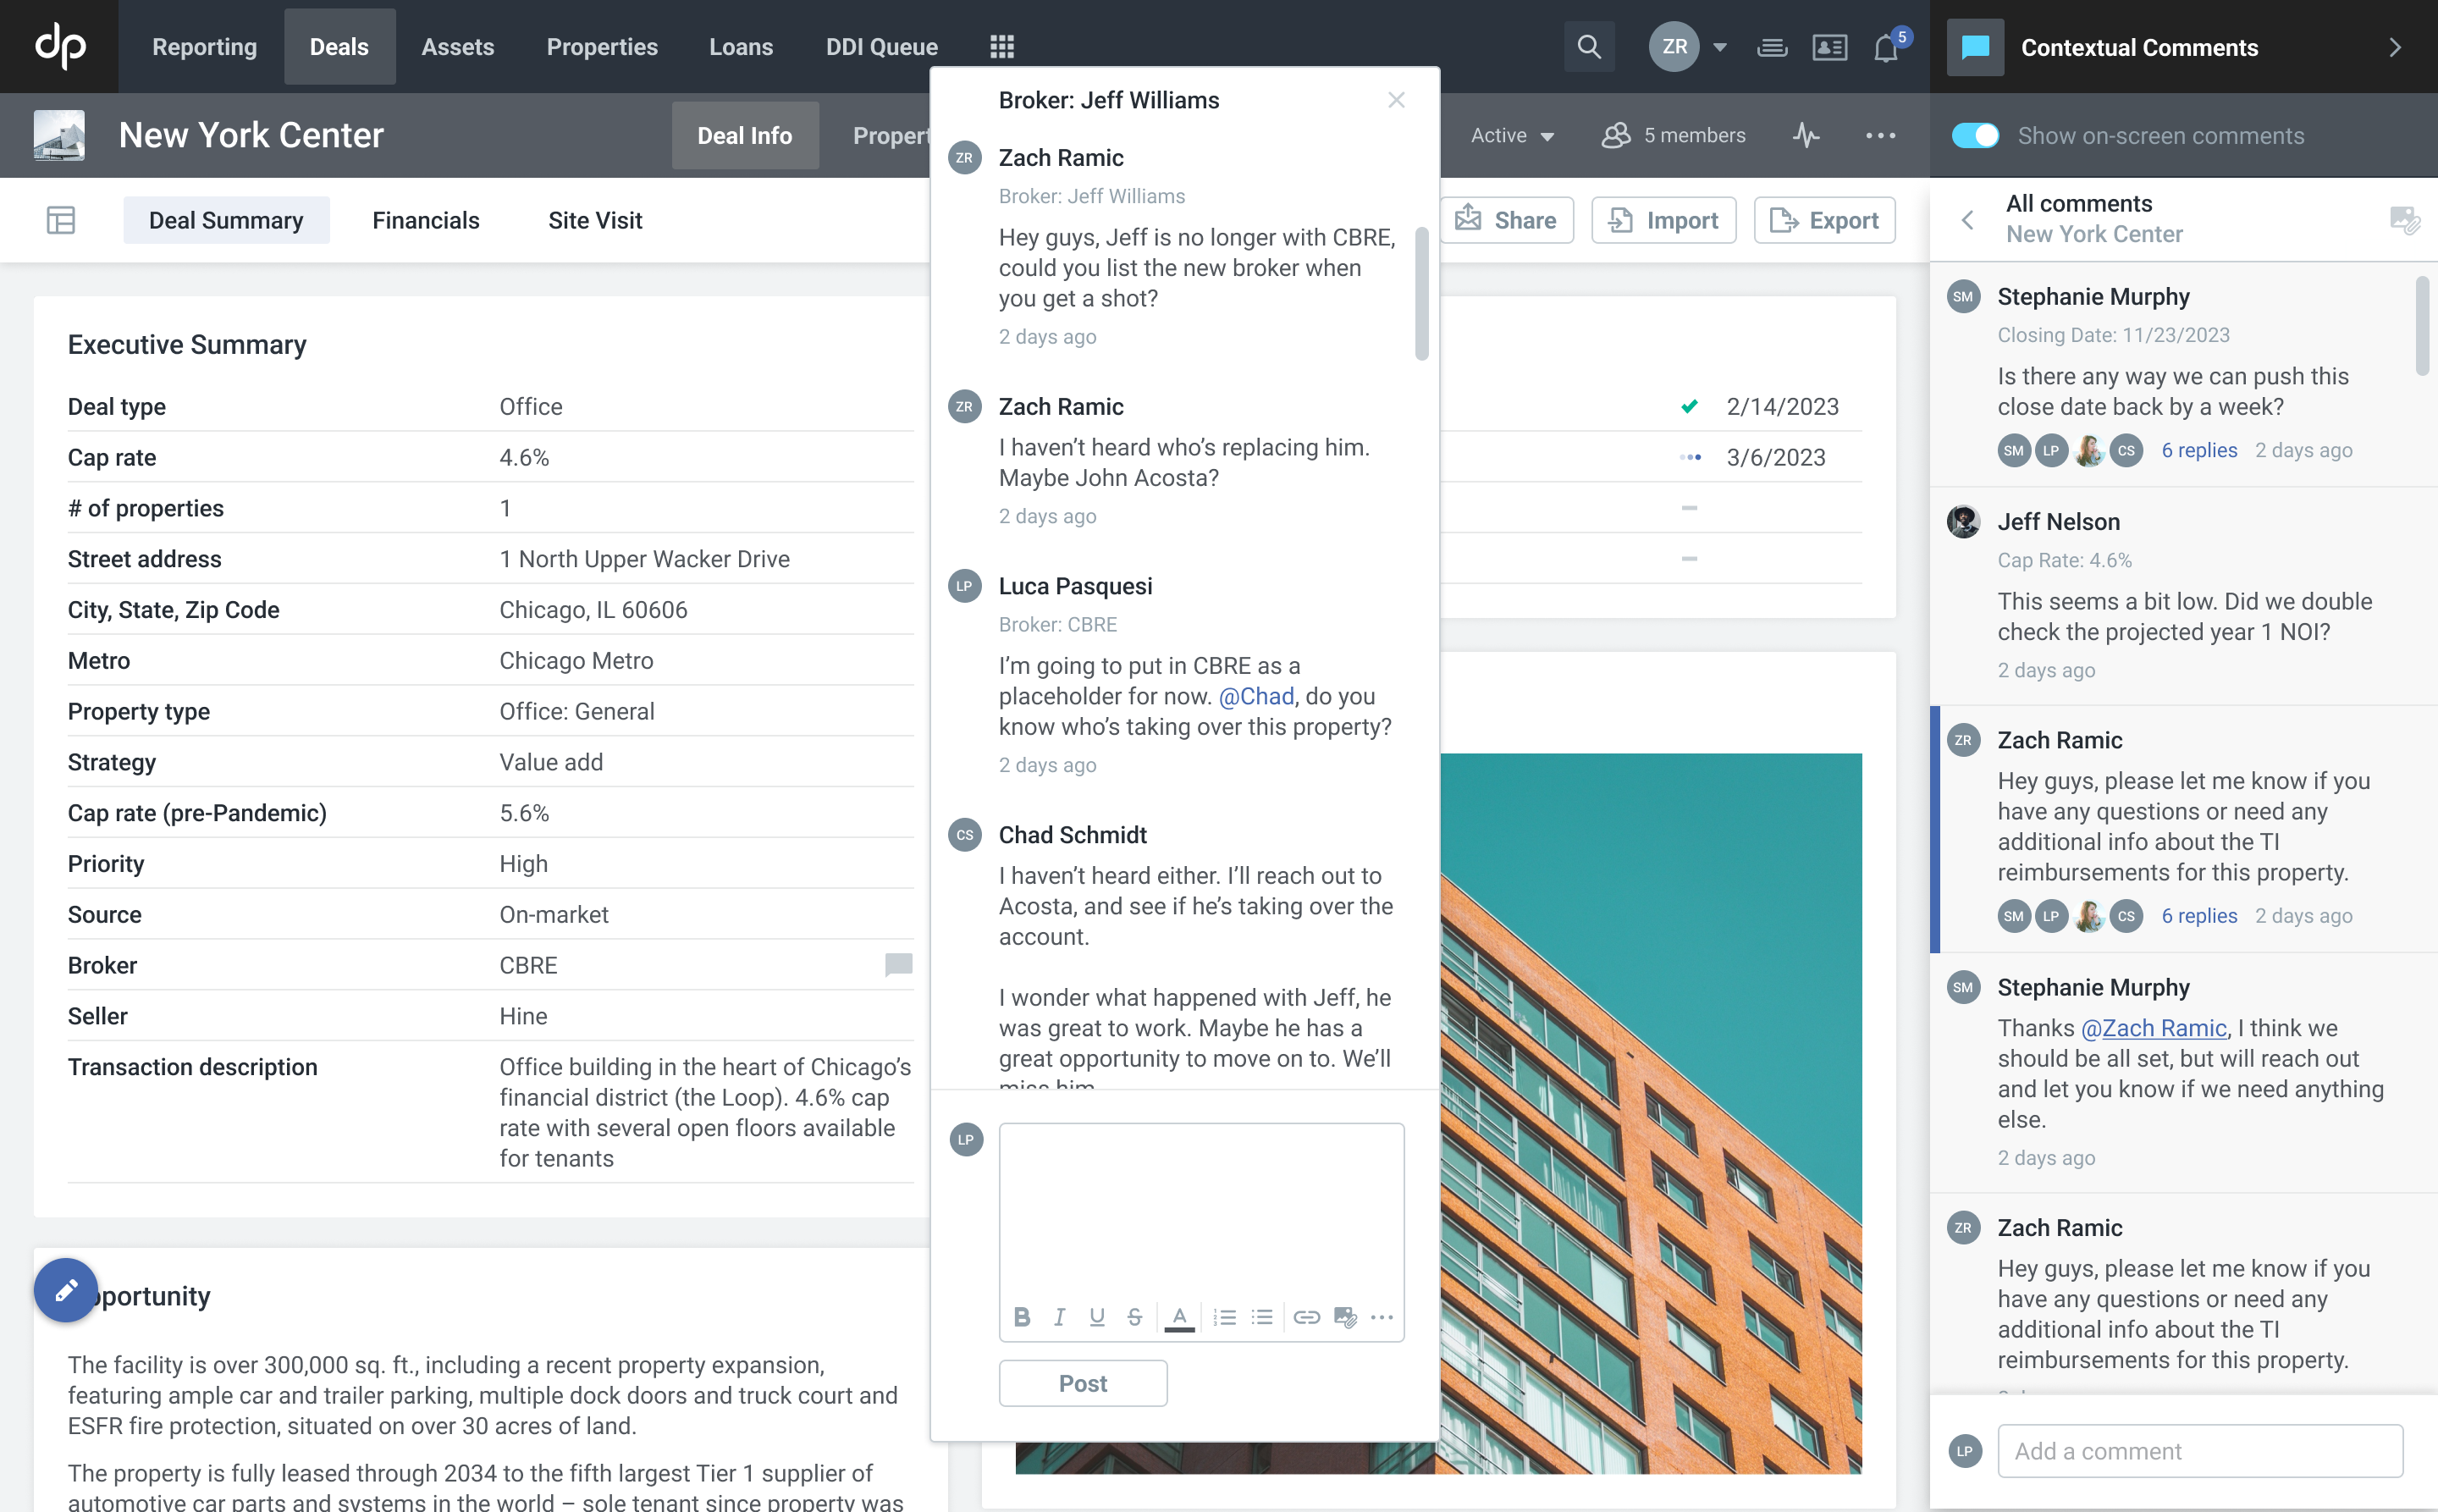
Task: Click the Add a comment field
Action: tap(2199, 1451)
